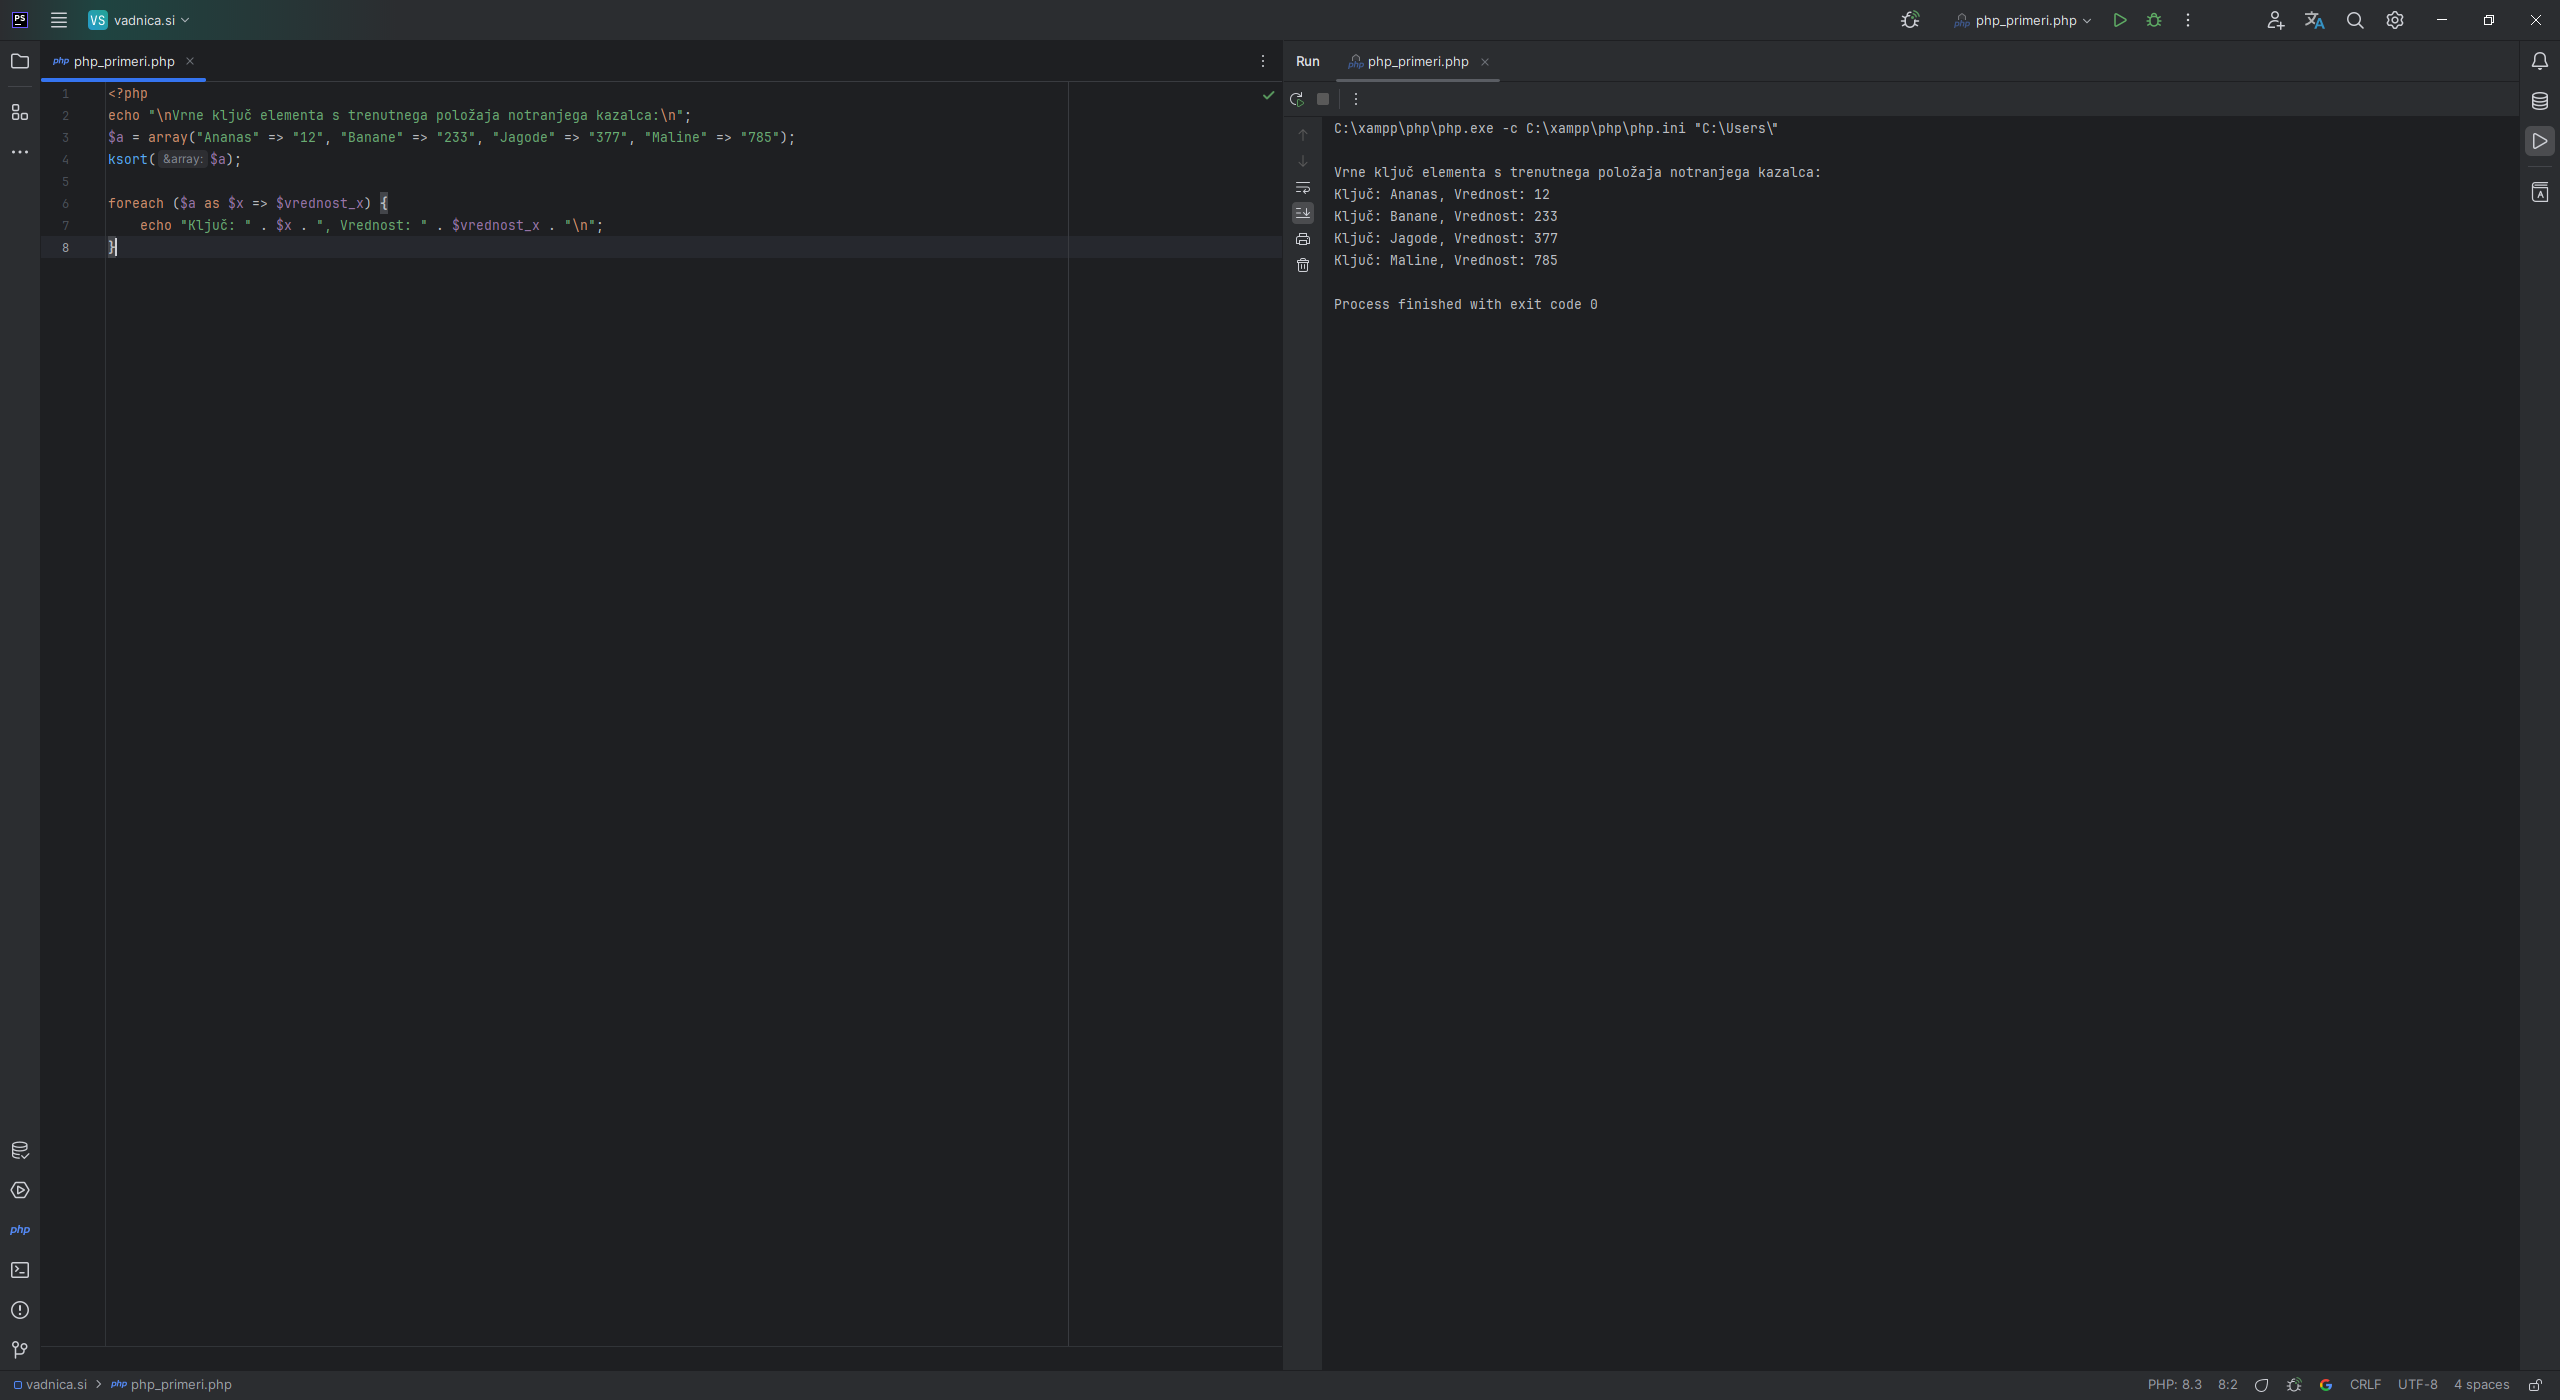Rerun the program in the Run console
Viewport: 2560px width, 1400px height.
[1296, 99]
